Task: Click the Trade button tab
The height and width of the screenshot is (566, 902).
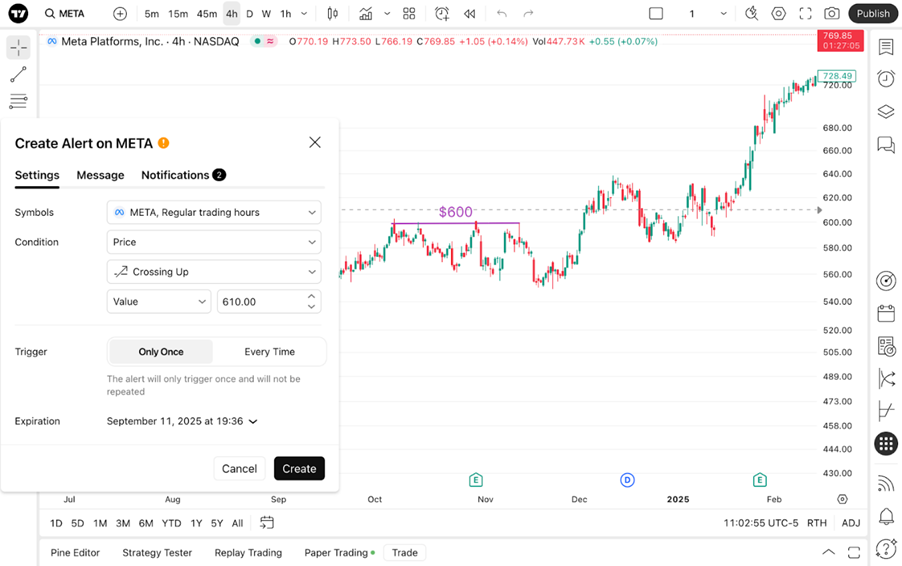Action: pyautogui.click(x=405, y=552)
